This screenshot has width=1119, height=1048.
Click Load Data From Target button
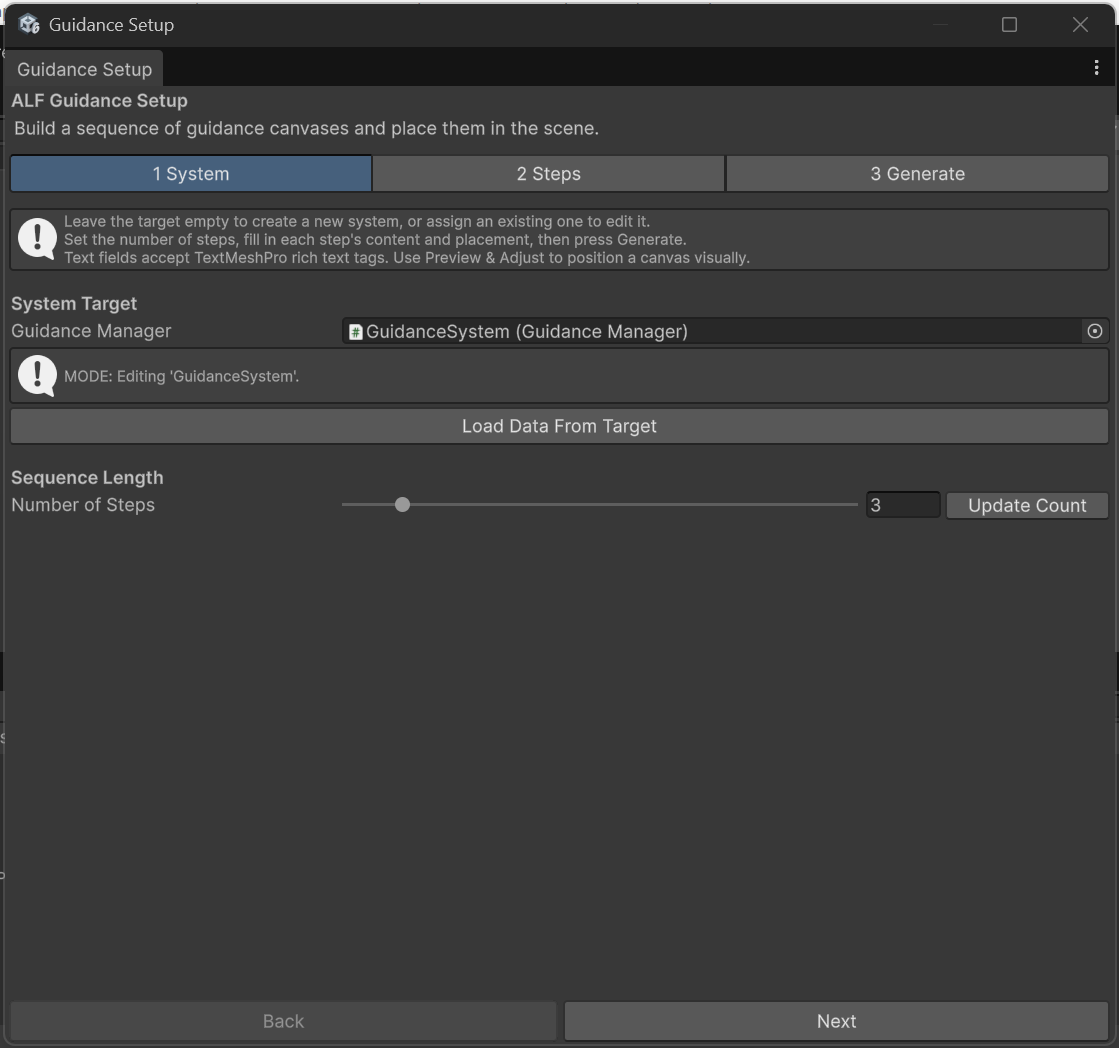[x=559, y=426]
